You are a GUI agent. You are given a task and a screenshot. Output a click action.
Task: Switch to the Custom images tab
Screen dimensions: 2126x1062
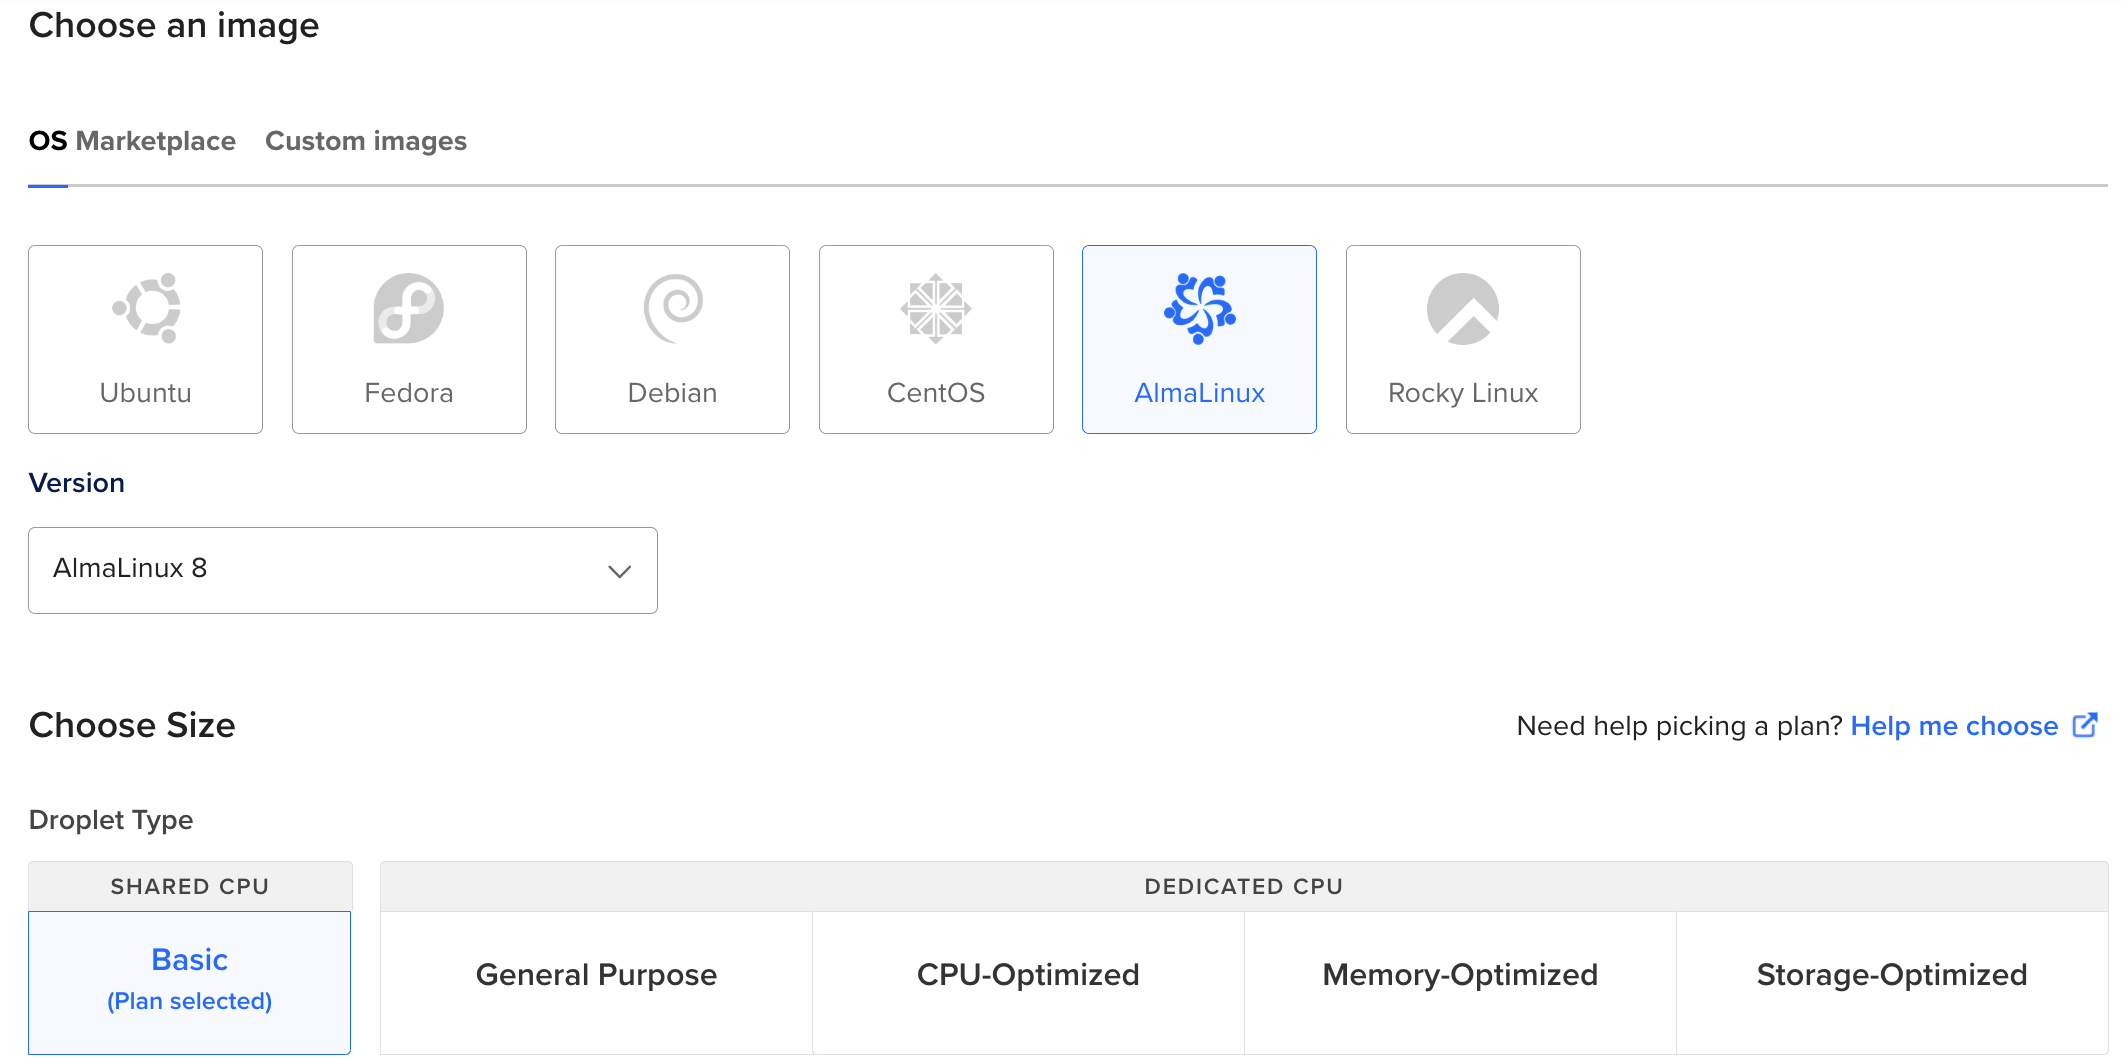[x=366, y=141]
